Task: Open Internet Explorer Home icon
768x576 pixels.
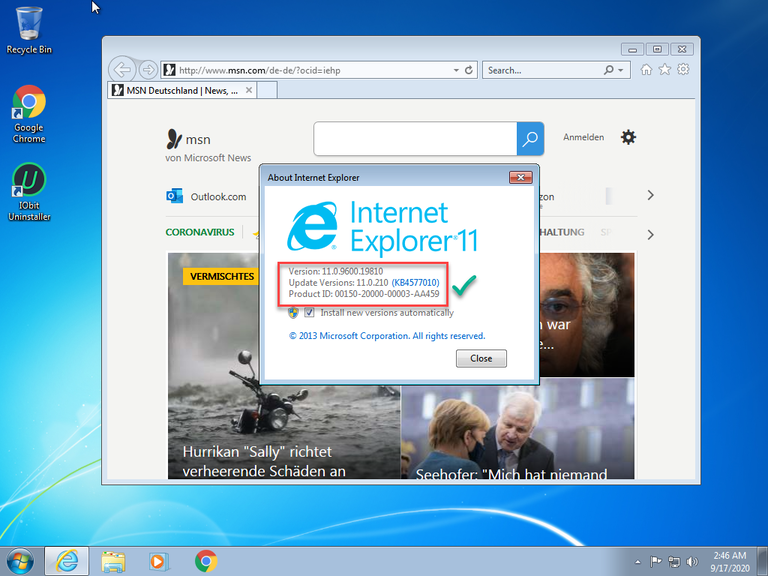Action: coord(647,70)
